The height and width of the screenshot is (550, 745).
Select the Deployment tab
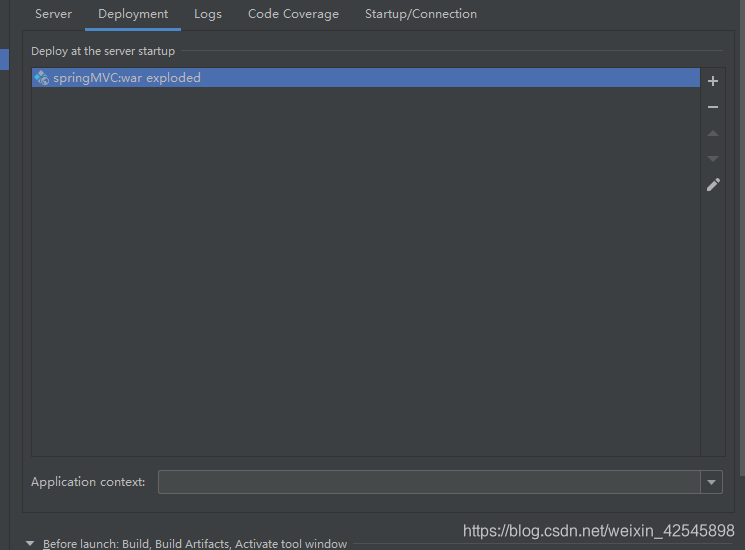[133, 14]
